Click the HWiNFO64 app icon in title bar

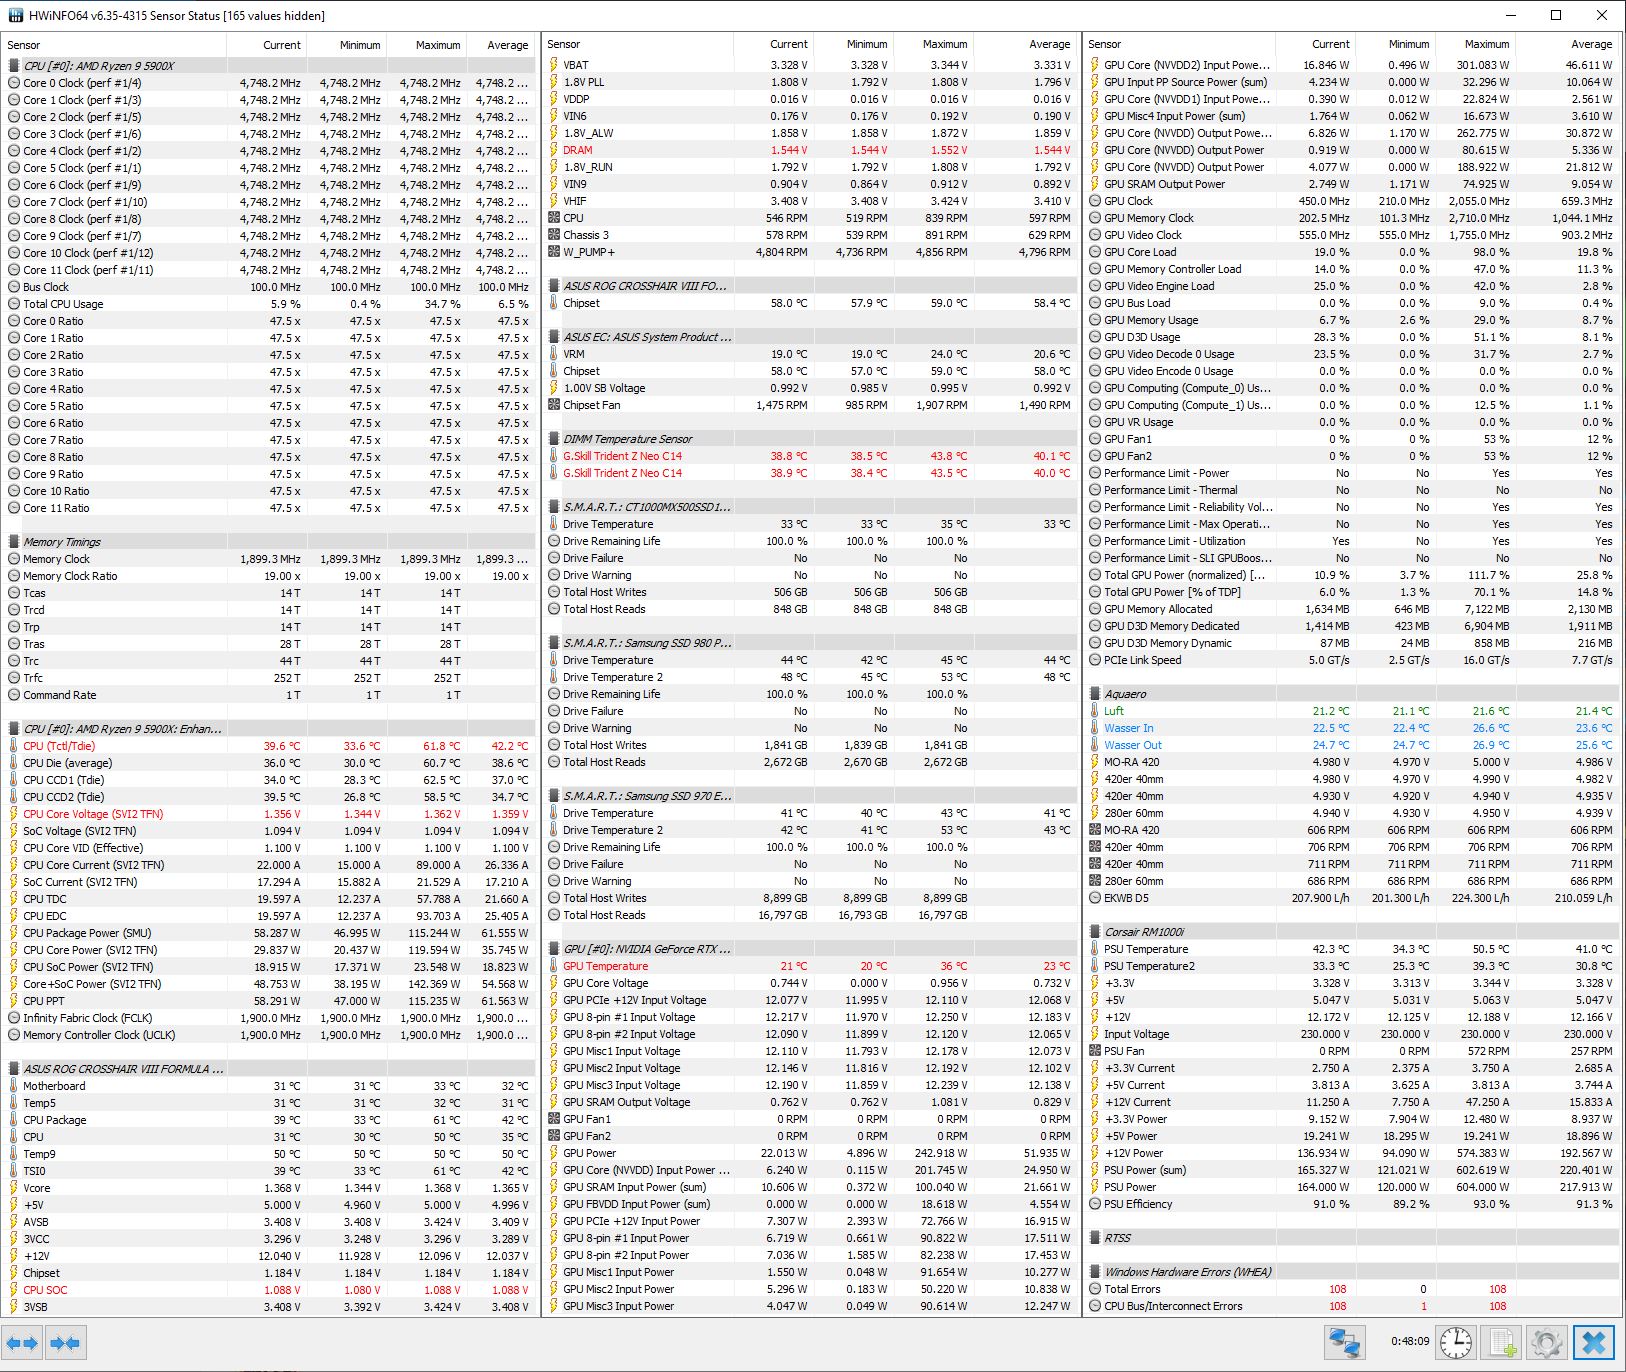pyautogui.click(x=15, y=15)
